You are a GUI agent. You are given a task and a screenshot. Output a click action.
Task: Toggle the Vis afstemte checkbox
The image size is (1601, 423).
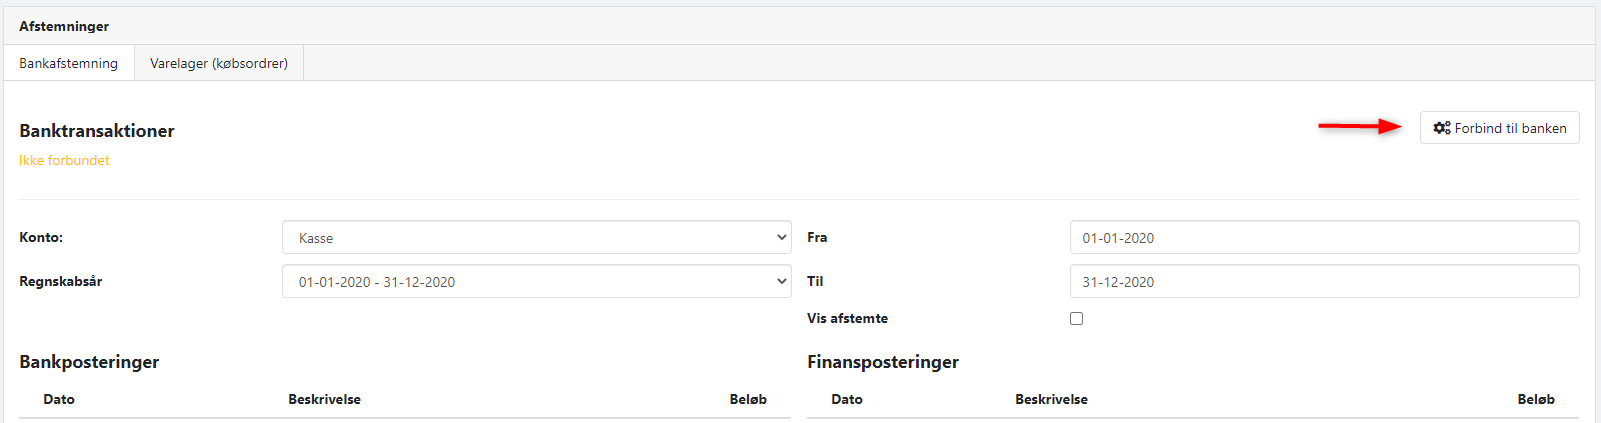click(1076, 319)
